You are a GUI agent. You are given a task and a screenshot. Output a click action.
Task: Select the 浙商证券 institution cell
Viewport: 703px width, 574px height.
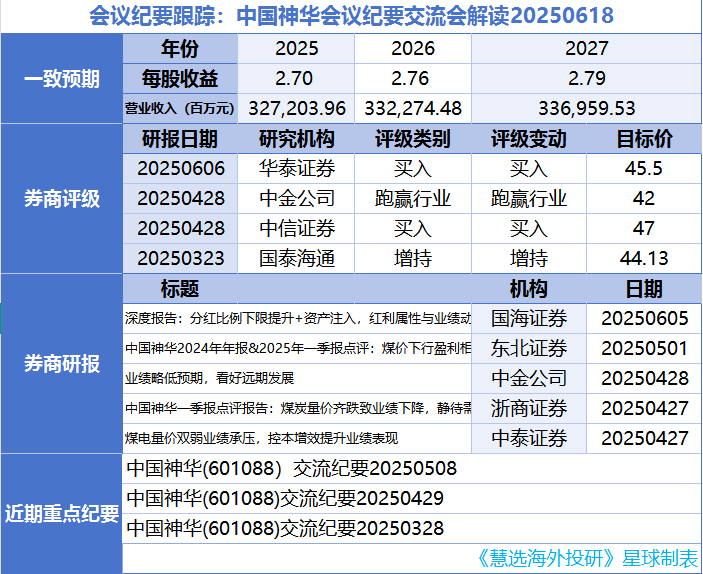pos(529,408)
